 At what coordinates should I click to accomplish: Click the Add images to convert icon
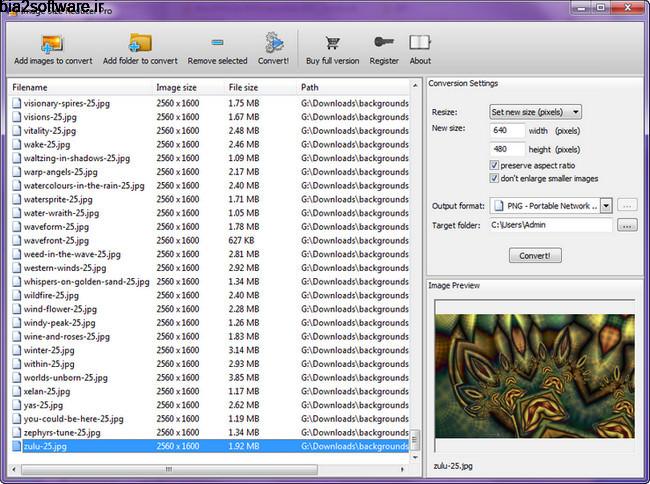click(52, 44)
